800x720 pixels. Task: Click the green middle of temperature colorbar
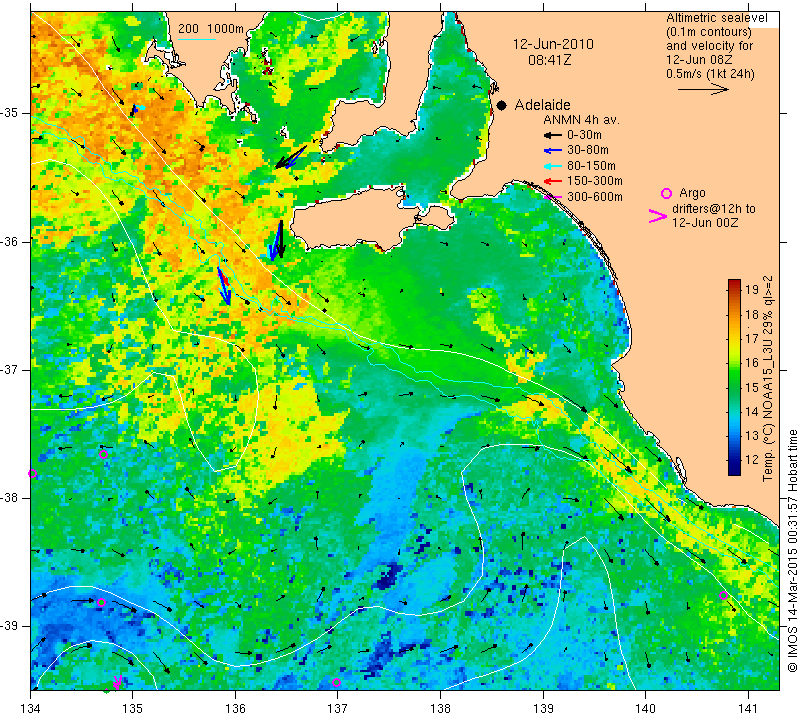(734, 377)
